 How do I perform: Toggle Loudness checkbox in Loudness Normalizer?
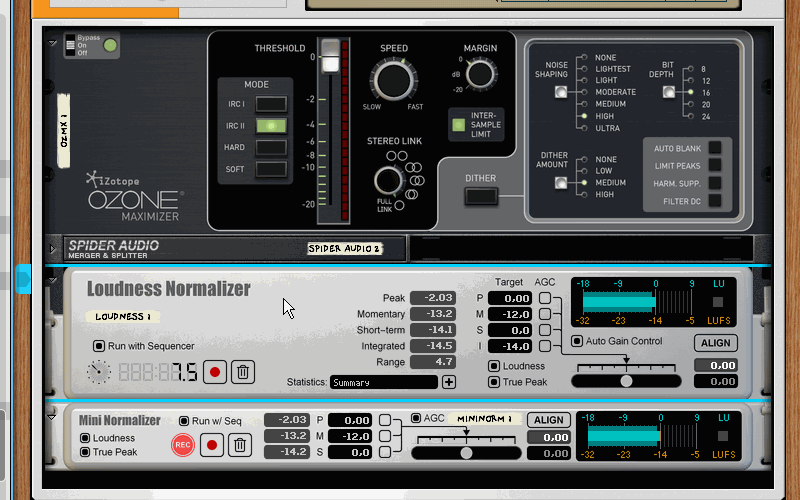tap(493, 366)
